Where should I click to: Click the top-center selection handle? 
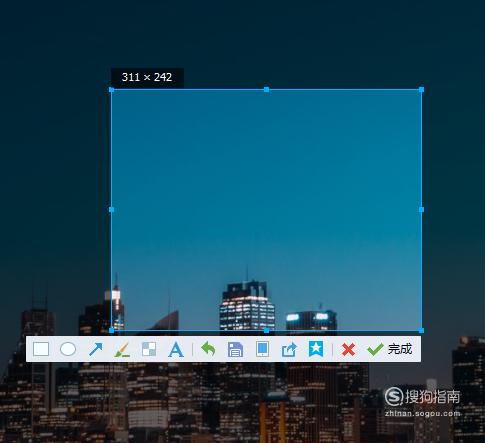(x=266, y=89)
